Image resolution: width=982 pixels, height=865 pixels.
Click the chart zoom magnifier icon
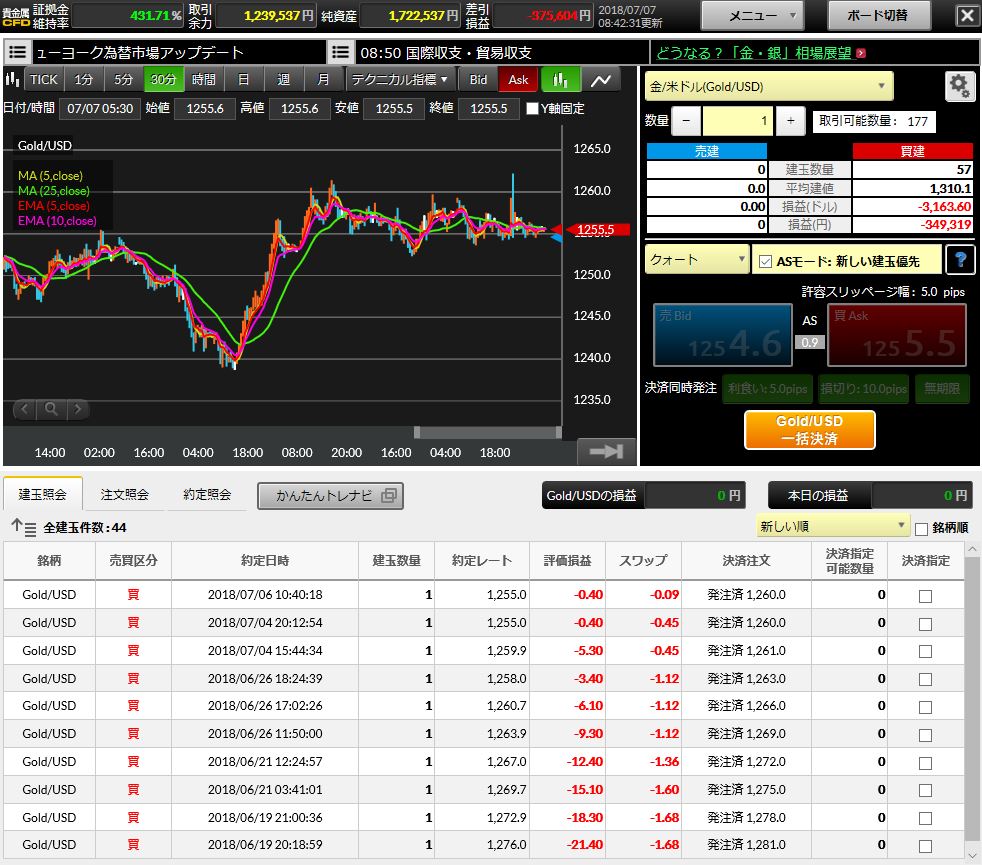(51, 409)
